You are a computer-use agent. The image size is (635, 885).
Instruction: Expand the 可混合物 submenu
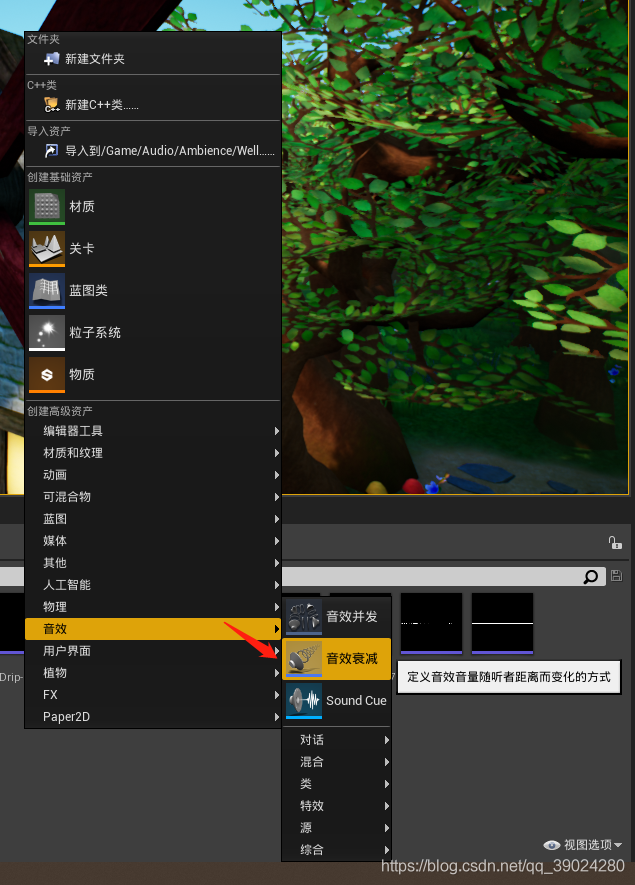(x=152, y=497)
